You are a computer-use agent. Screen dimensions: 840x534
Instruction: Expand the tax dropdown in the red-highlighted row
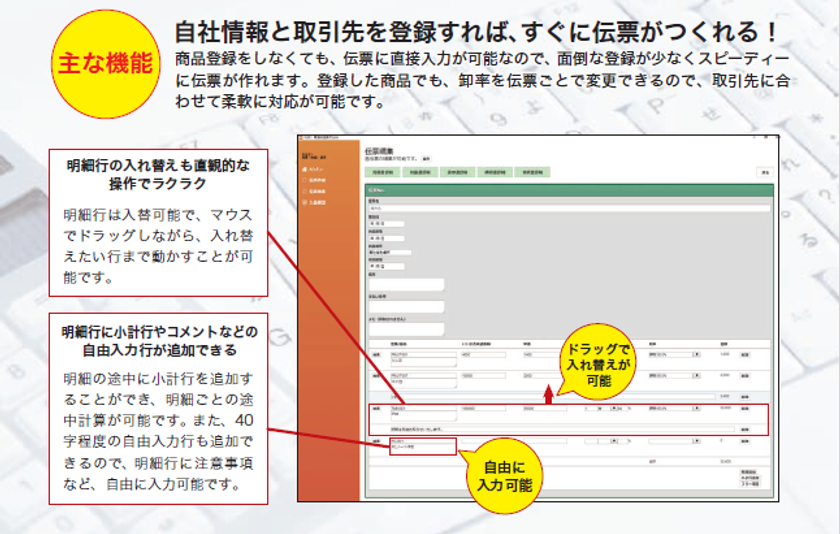(696, 408)
